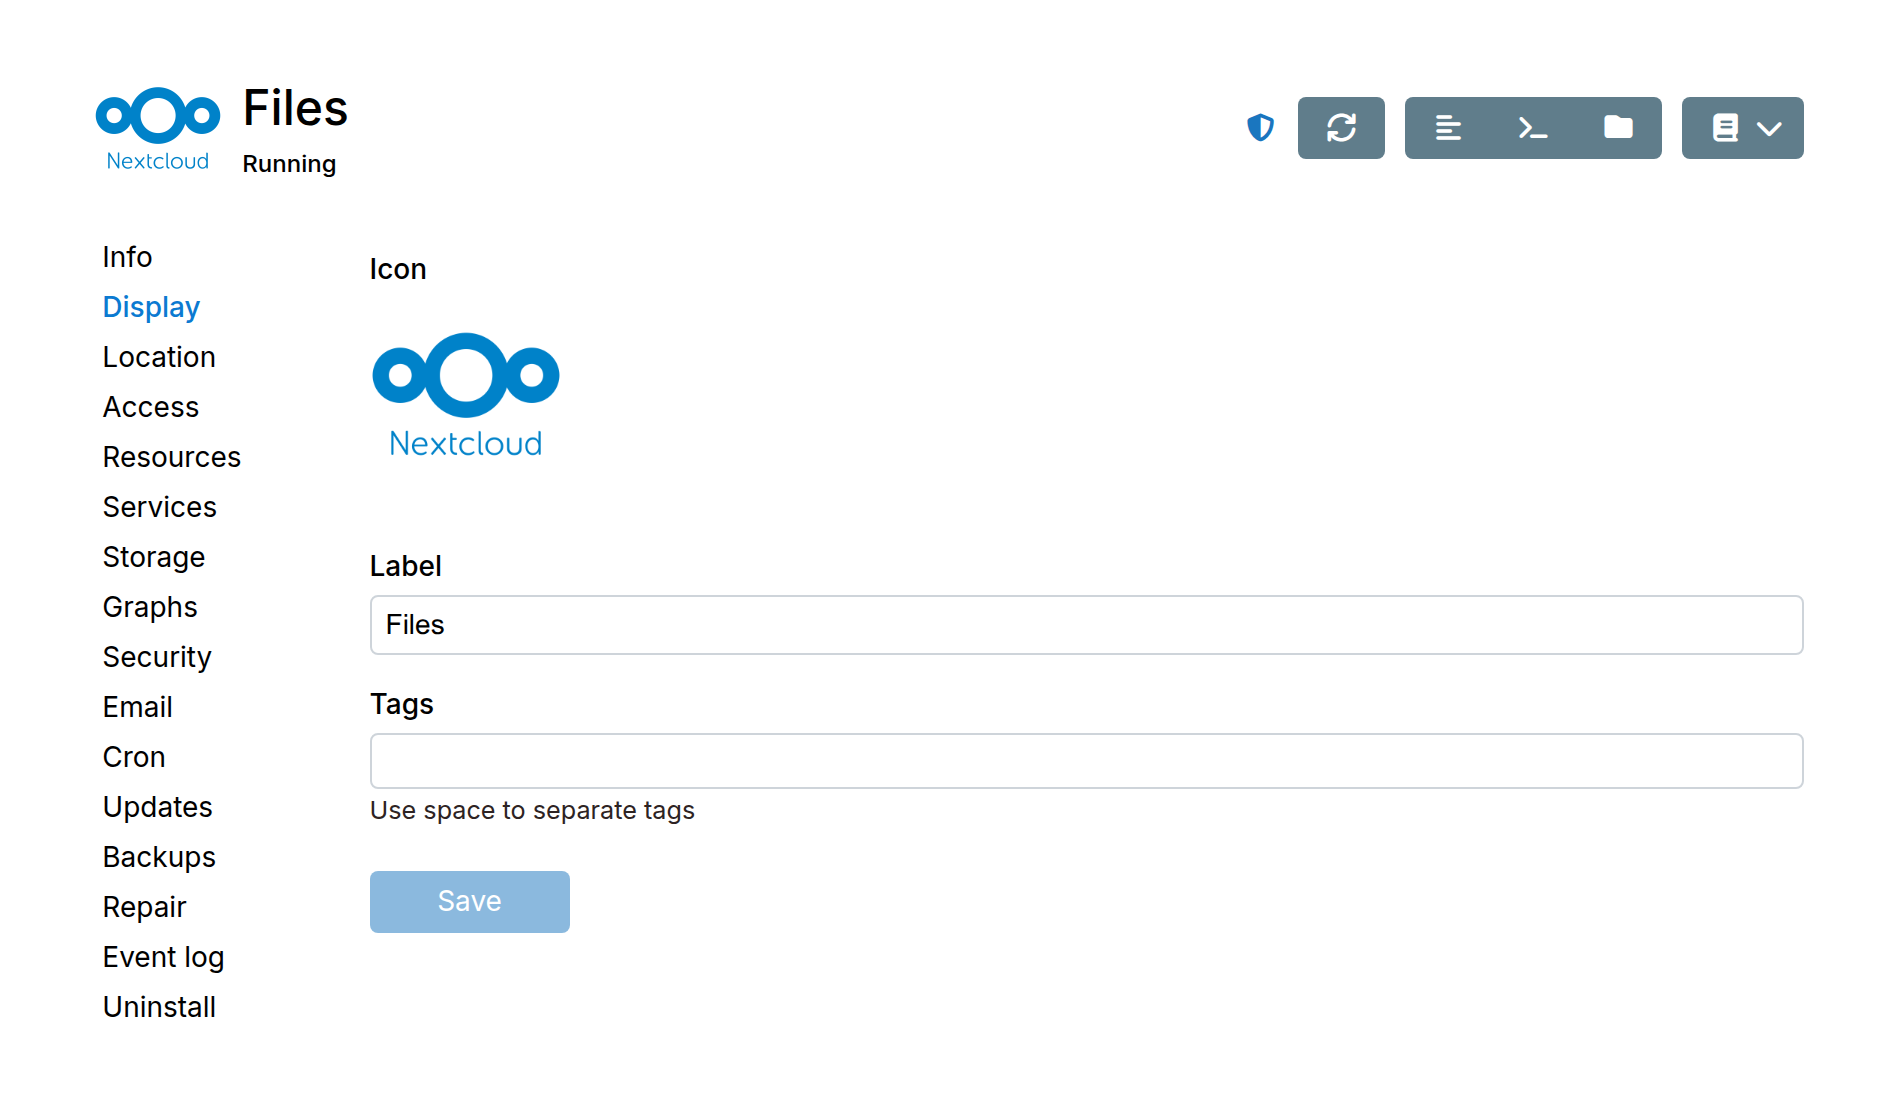Image resolution: width=1898 pixels, height=1112 pixels.
Task: Click the Nextcloud app logo in header
Action: [x=158, y=129]
